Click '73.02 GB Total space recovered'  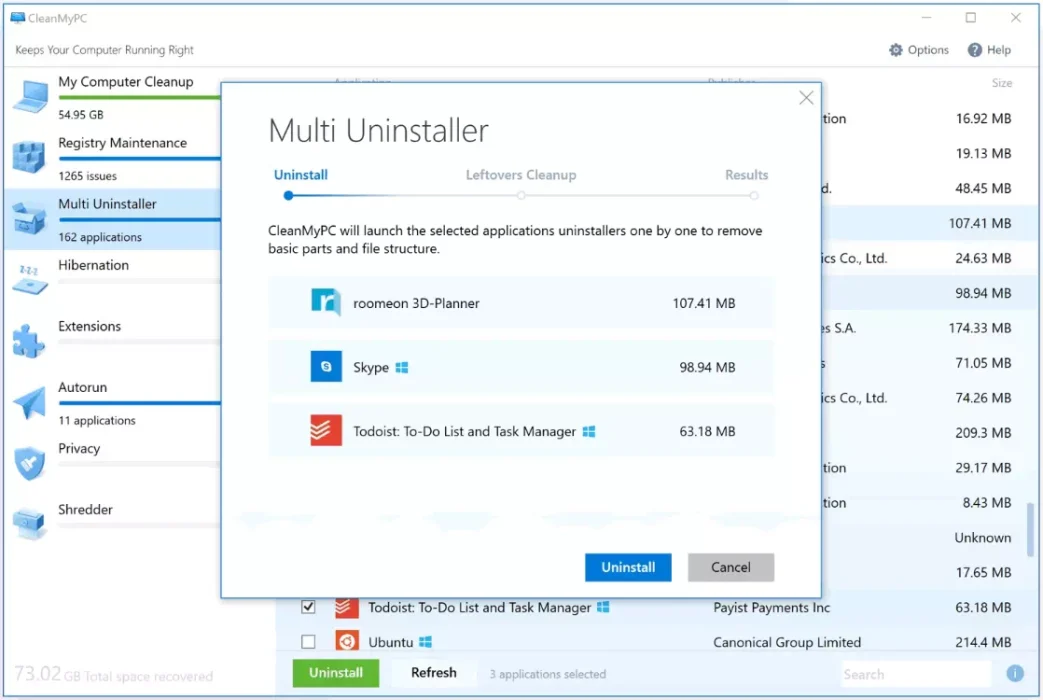tap(113, 675)
